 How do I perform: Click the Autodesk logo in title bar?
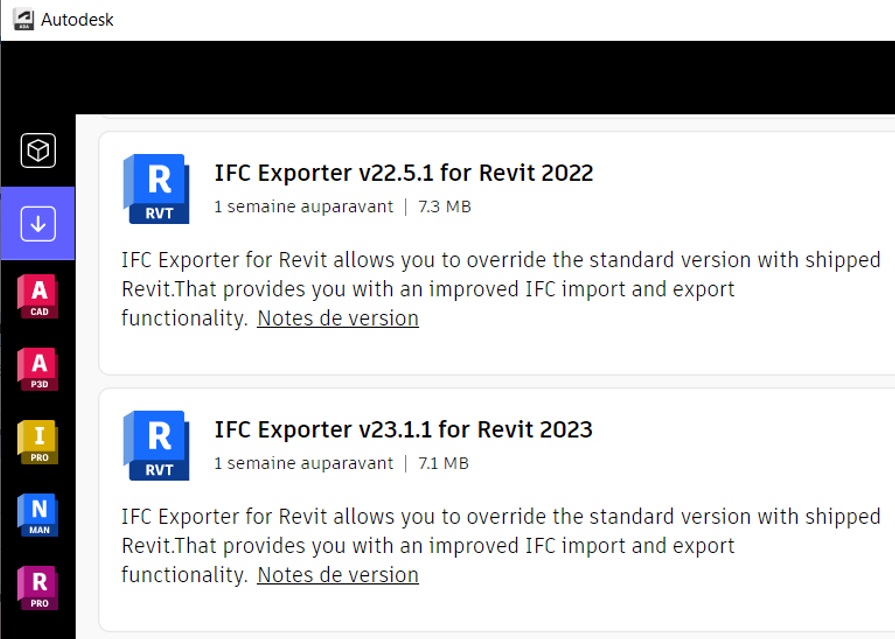(x=23, y=20)
